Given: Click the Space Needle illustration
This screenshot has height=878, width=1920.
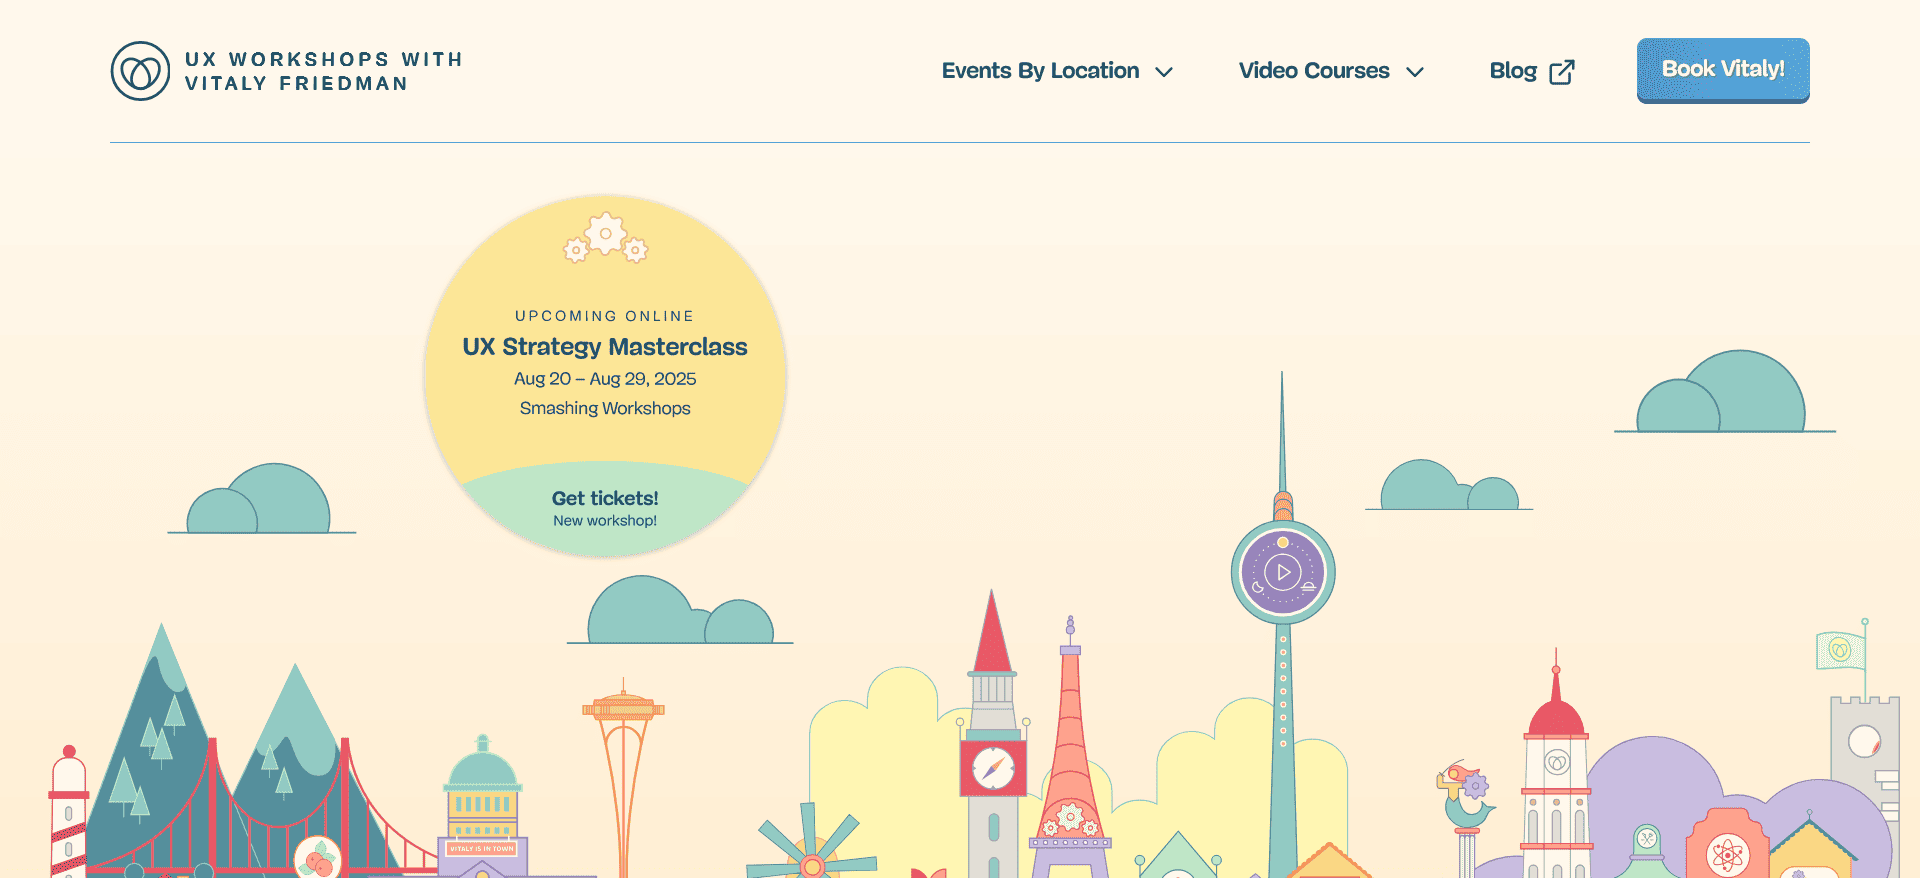Looking at the screenshot, I should [x=623, y=760].
